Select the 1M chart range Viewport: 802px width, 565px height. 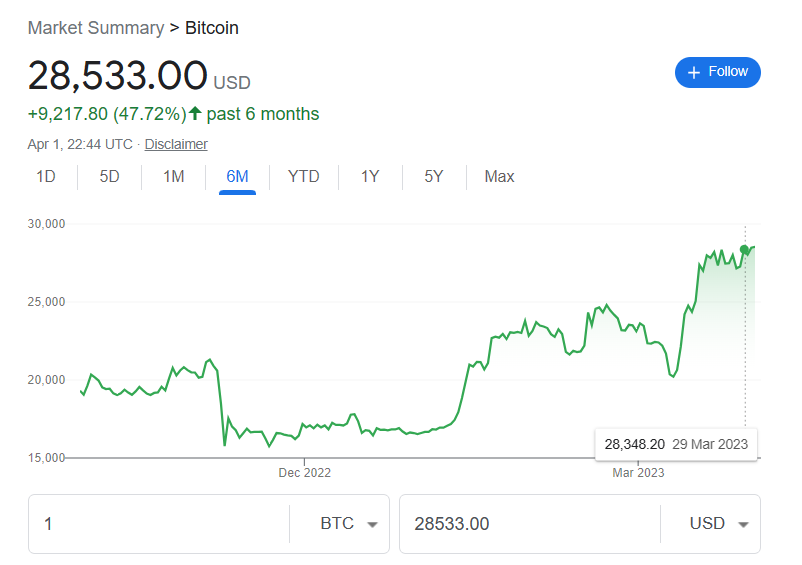[173, 177]
